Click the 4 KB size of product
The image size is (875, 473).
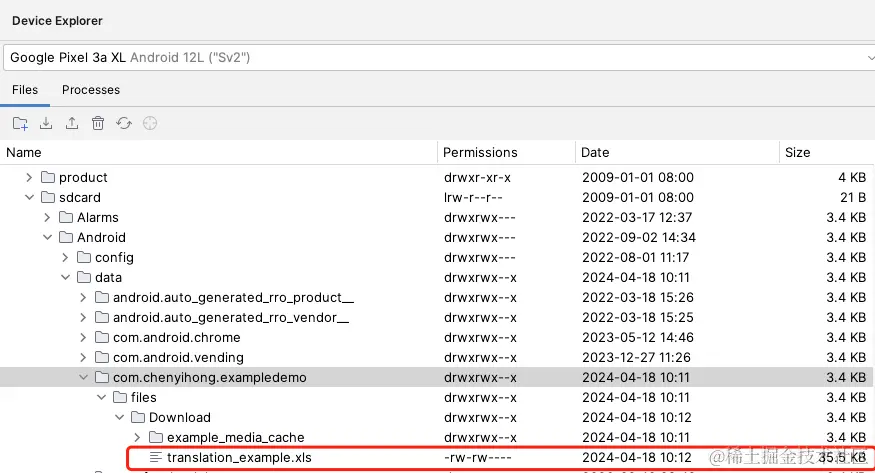tap(852, 177)
